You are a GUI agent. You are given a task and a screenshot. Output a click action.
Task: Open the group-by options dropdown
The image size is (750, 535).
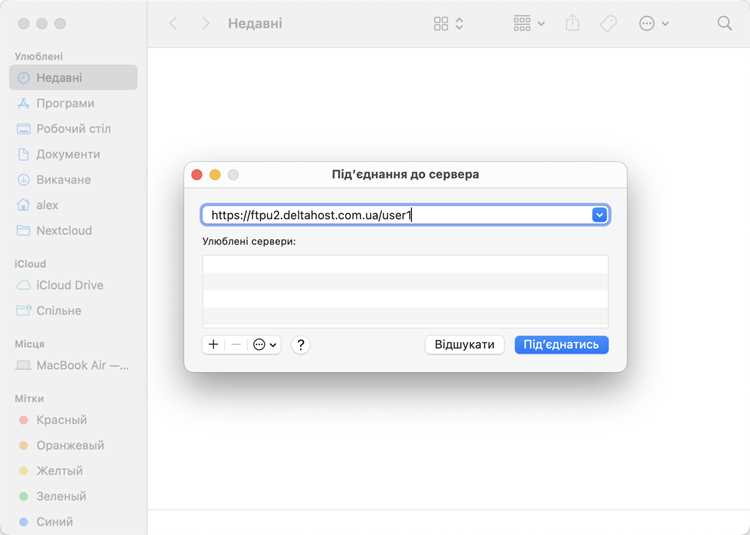(x=529, y=23)
